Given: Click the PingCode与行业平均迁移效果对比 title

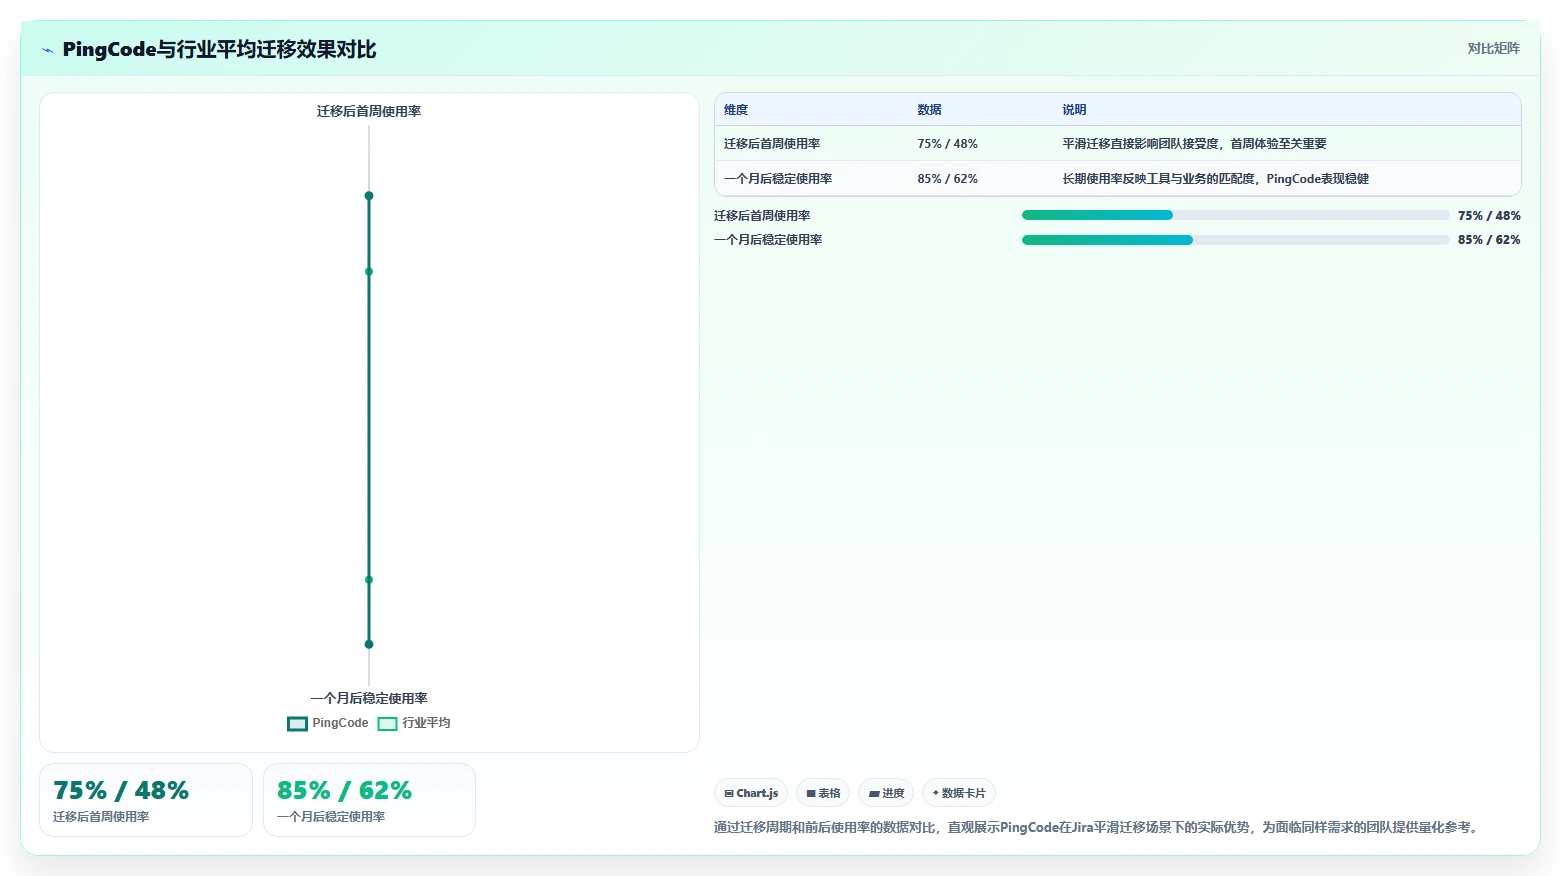Looking at the screenshot, I should coord(219,49).
